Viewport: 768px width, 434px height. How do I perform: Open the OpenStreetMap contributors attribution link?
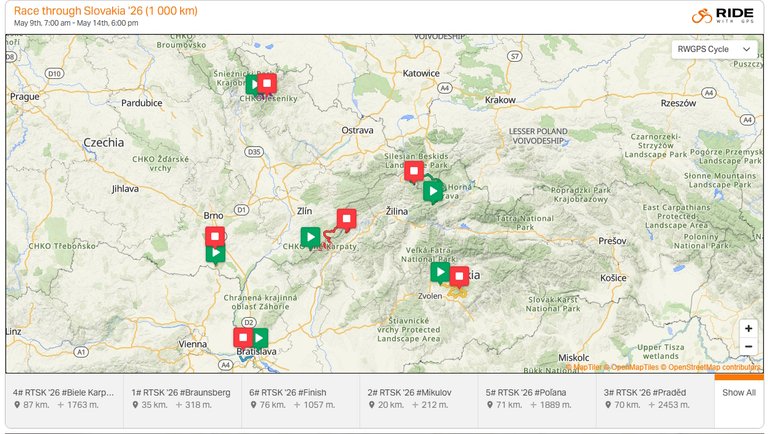point(714,367)
